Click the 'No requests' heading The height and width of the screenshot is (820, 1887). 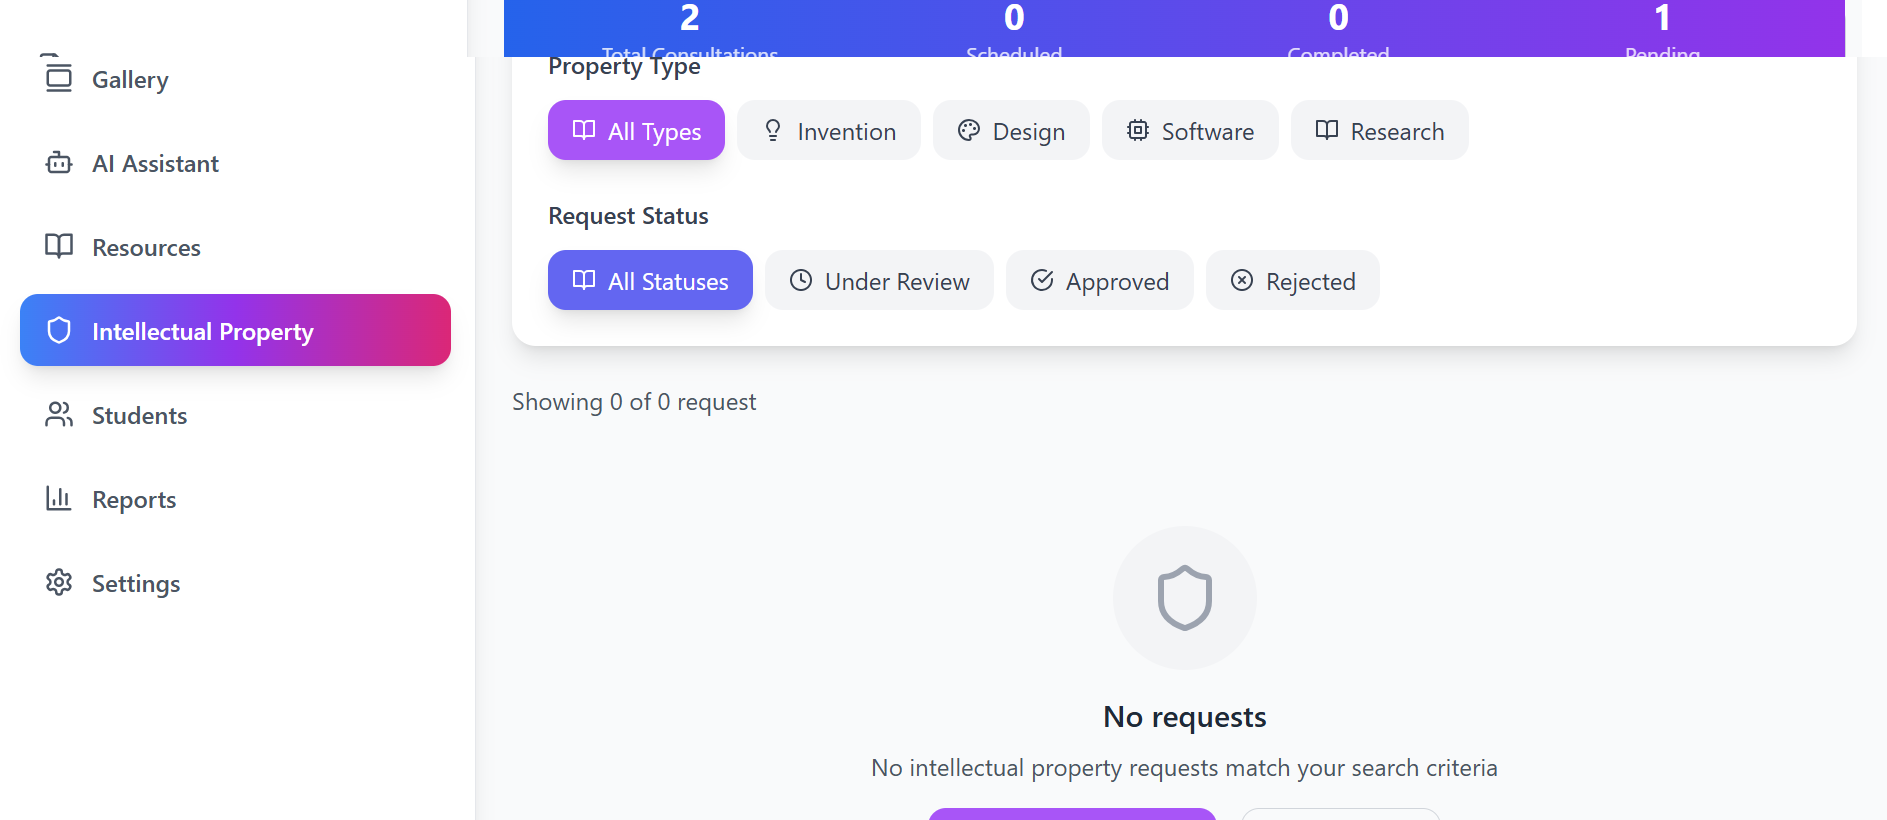[1185, 717]
